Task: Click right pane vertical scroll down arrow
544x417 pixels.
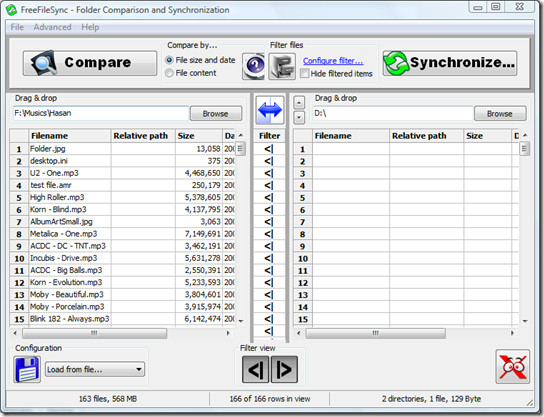Action: coord(525,321)
